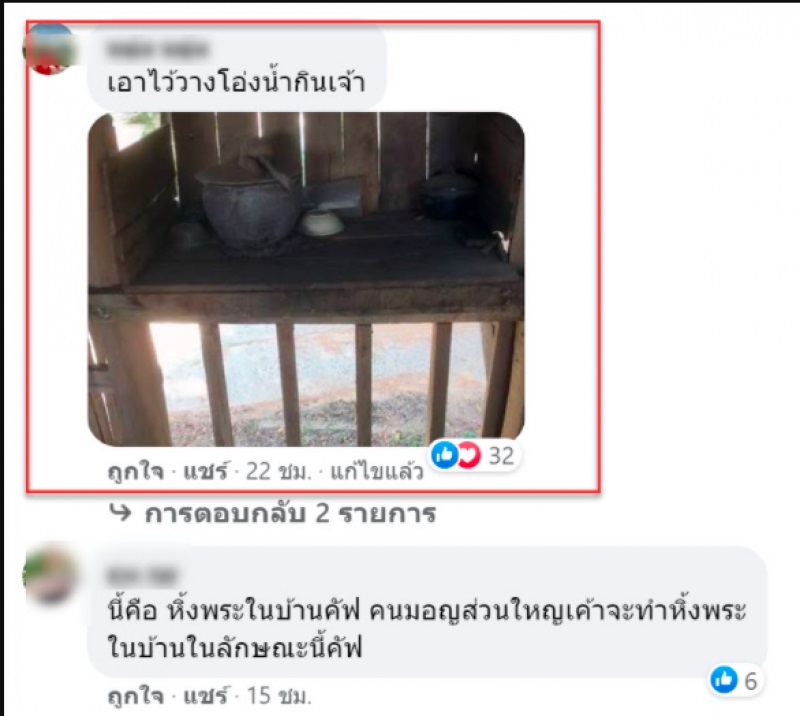Screen dimensions: 800x716
Task: Click the blue like reaction icon on photo comment
Action: pyautogui.click(x=444, y=454)
